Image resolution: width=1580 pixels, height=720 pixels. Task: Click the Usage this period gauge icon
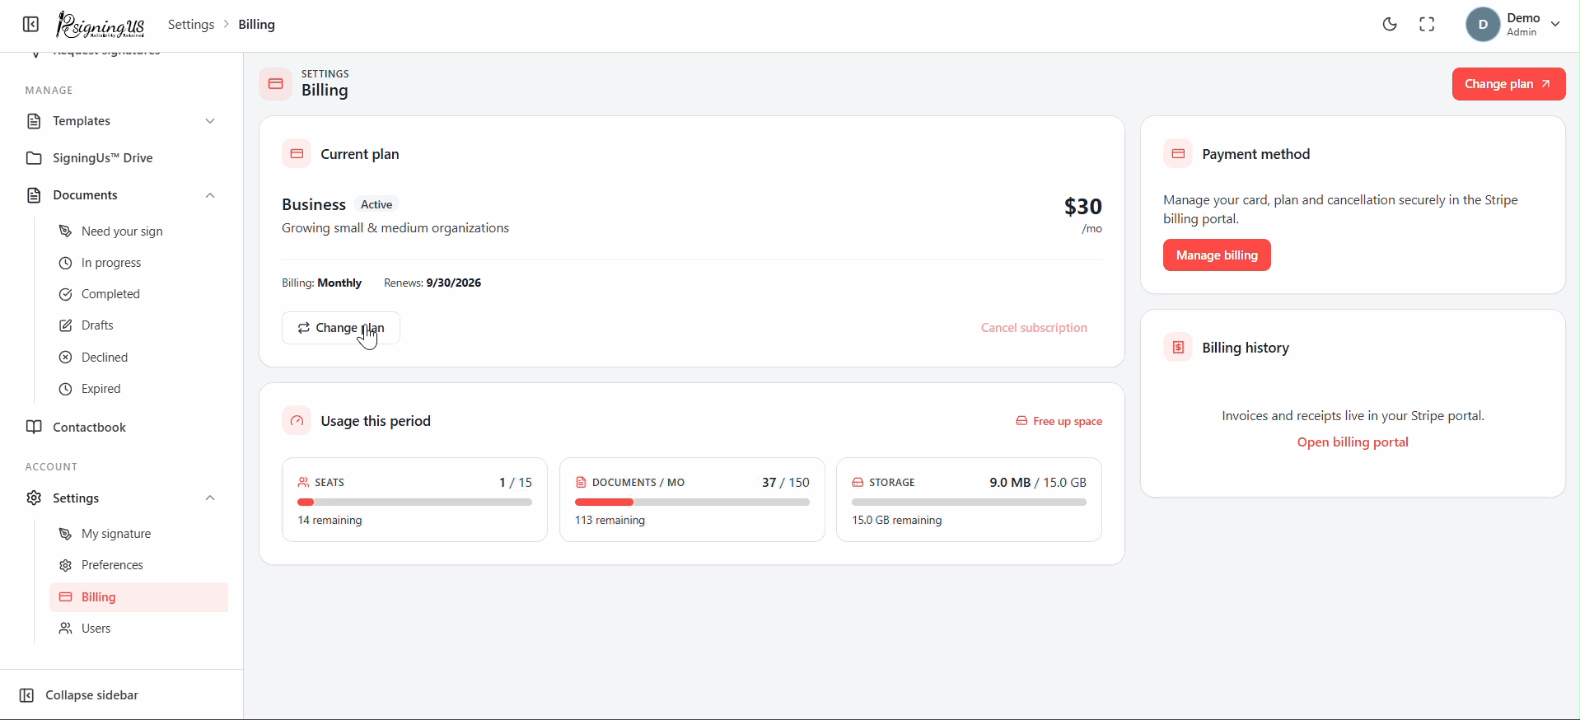coord(296,421)
